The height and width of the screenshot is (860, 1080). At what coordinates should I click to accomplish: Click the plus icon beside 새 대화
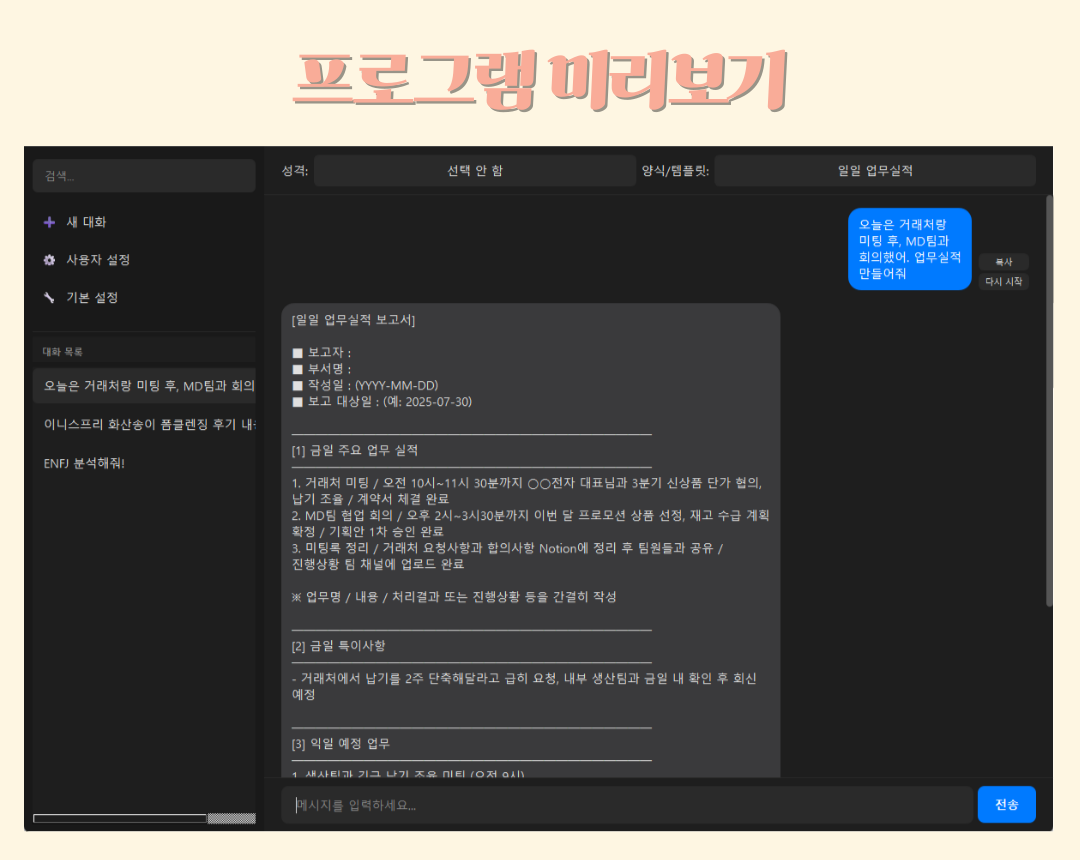[49, 222]
